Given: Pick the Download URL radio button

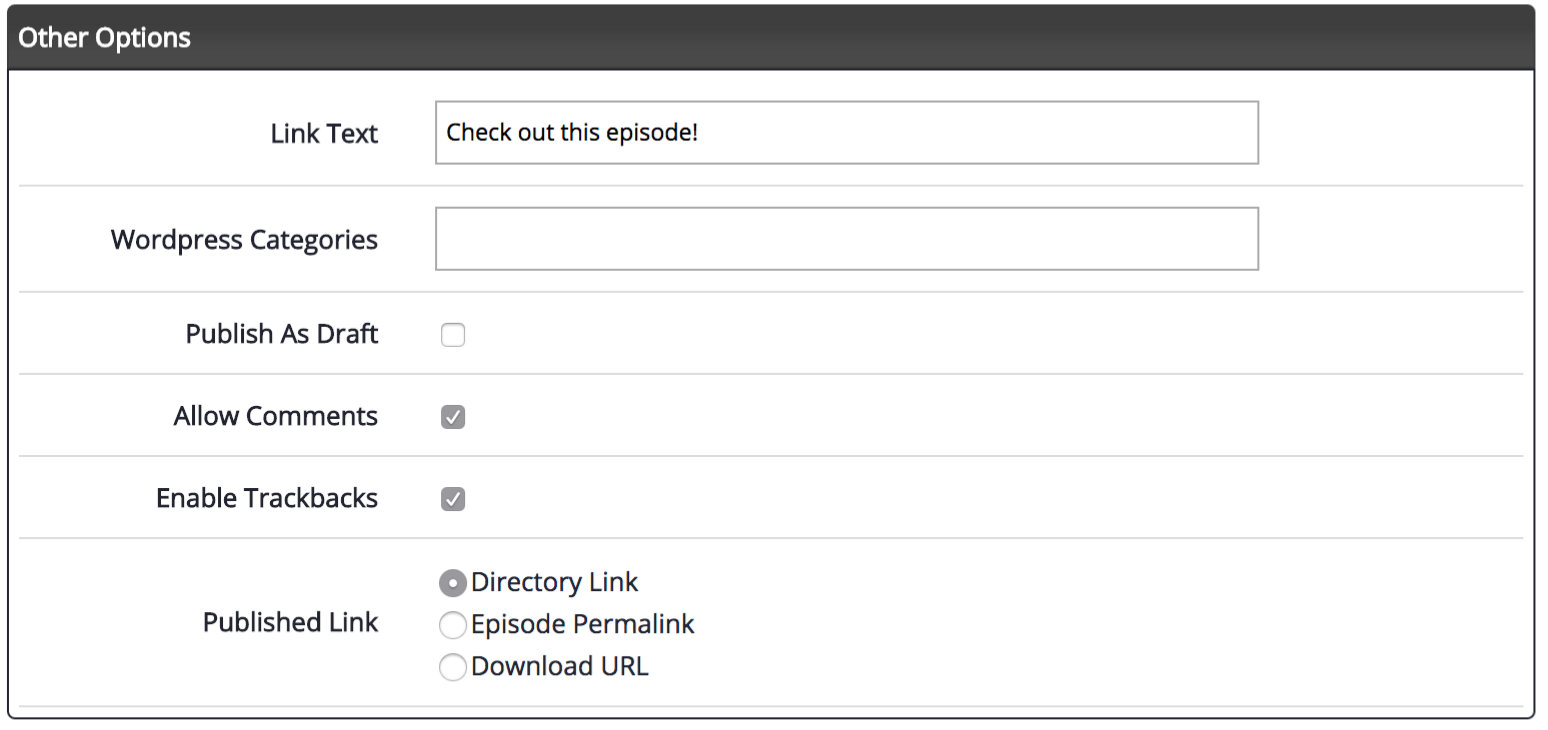Looking at the screenshot, I should coord(453,667).
